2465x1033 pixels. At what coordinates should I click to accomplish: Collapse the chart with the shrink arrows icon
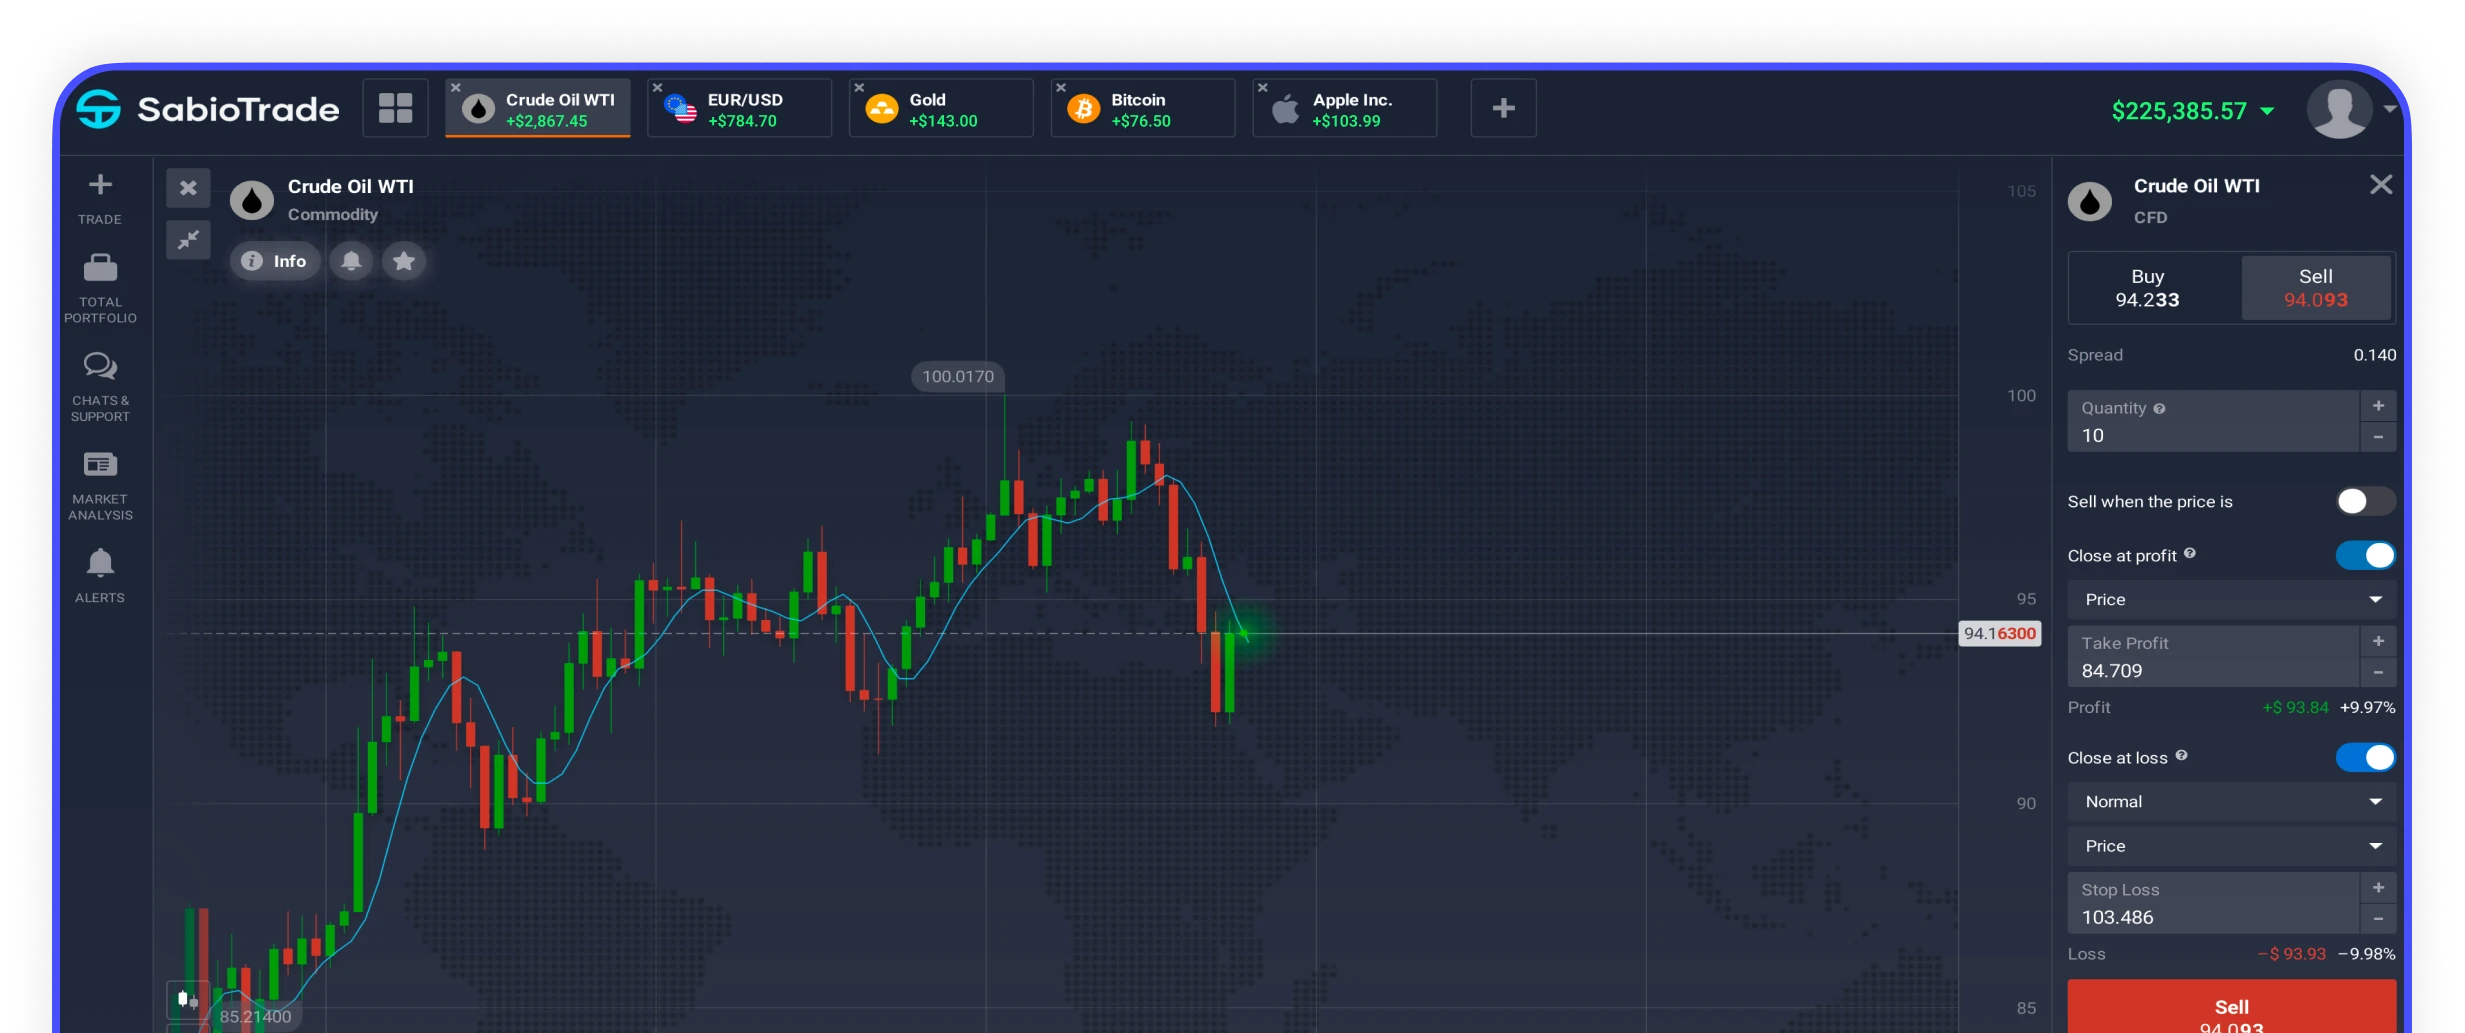tap(188, 240)
